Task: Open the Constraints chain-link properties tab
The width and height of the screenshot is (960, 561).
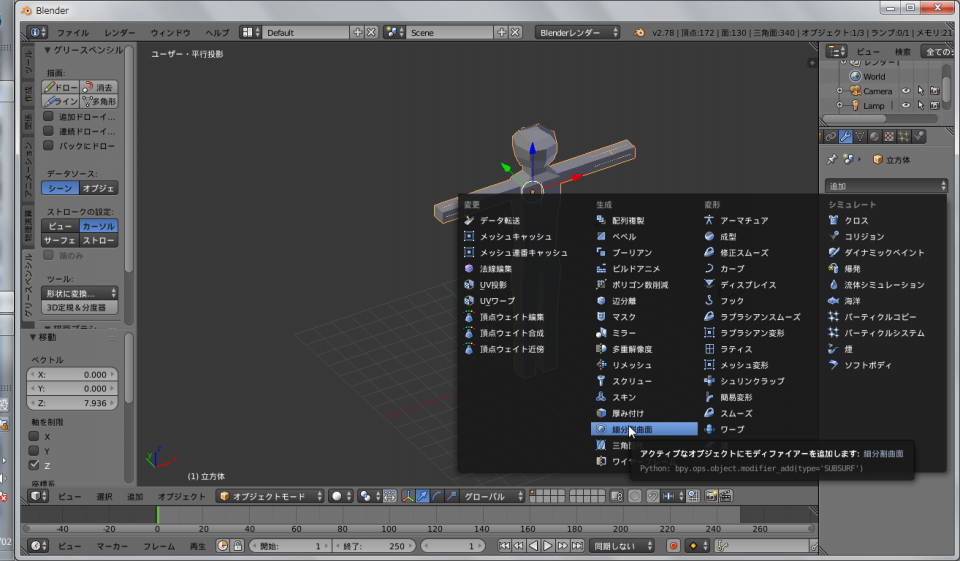Action: click(x=831, y=137)
